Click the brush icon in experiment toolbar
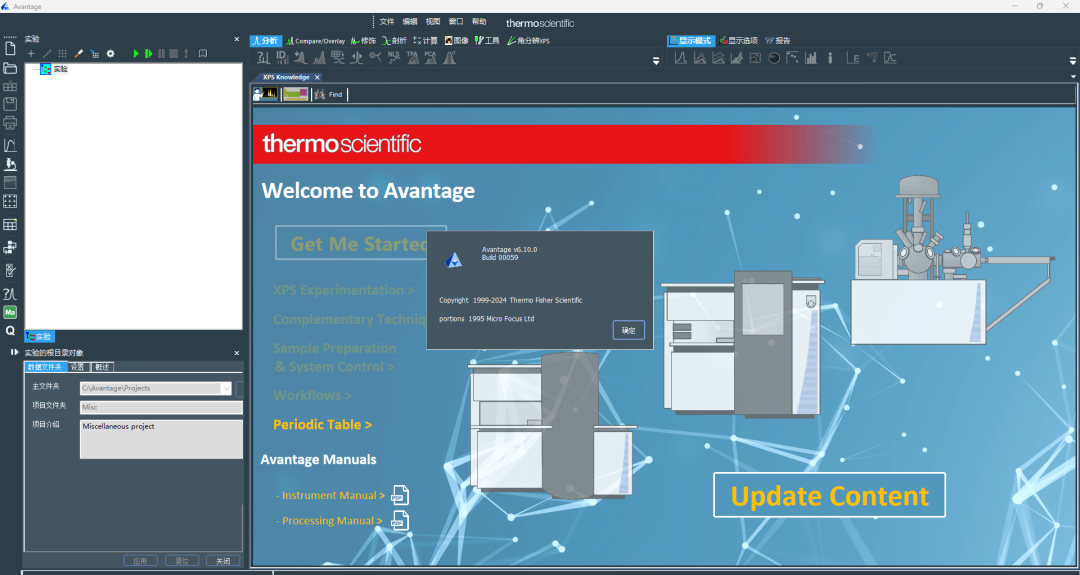 [x=79, y=54]
